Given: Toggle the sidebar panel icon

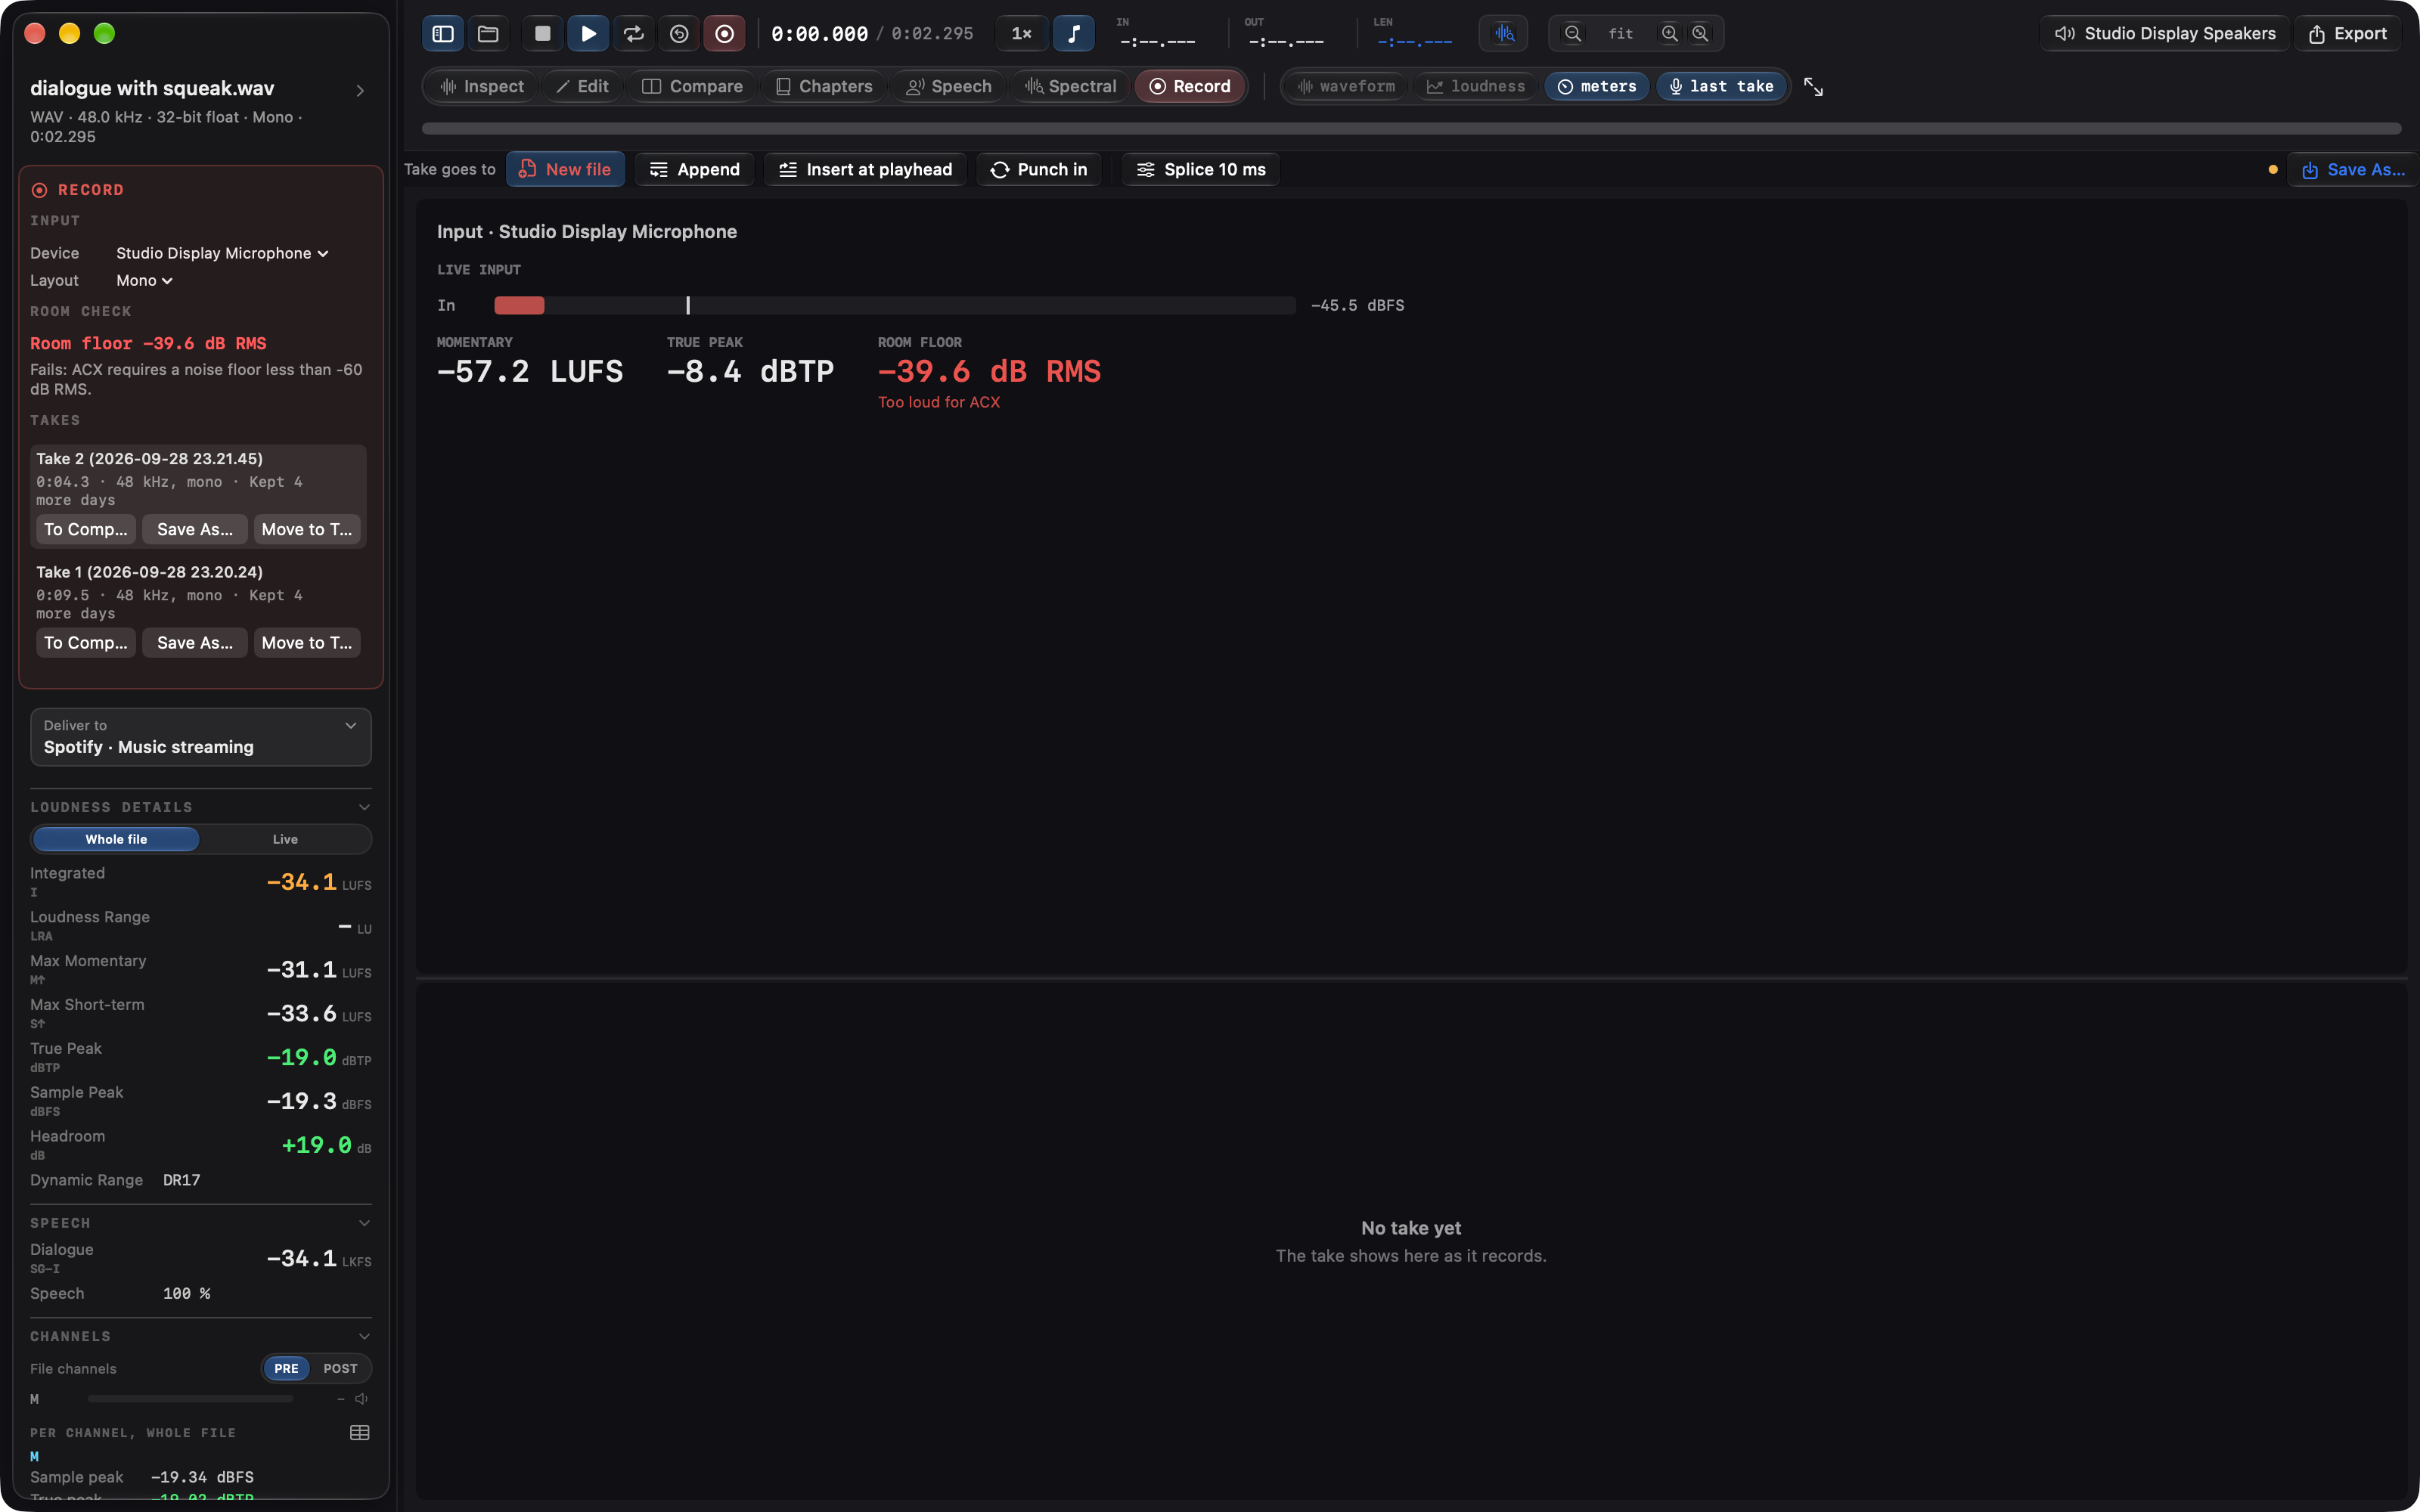Looking at the screenshot, I should (443, 34).
